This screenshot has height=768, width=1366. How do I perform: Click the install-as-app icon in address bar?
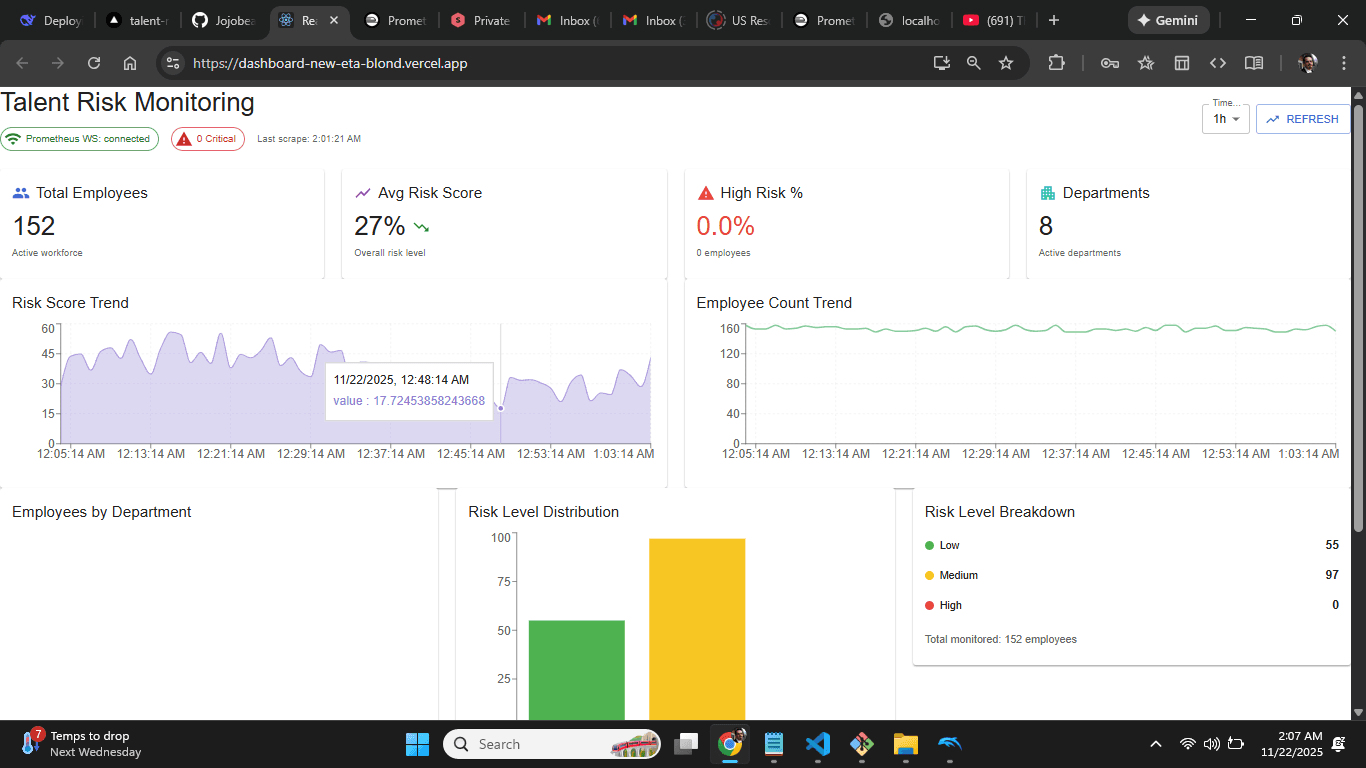(x=941, y=62)
